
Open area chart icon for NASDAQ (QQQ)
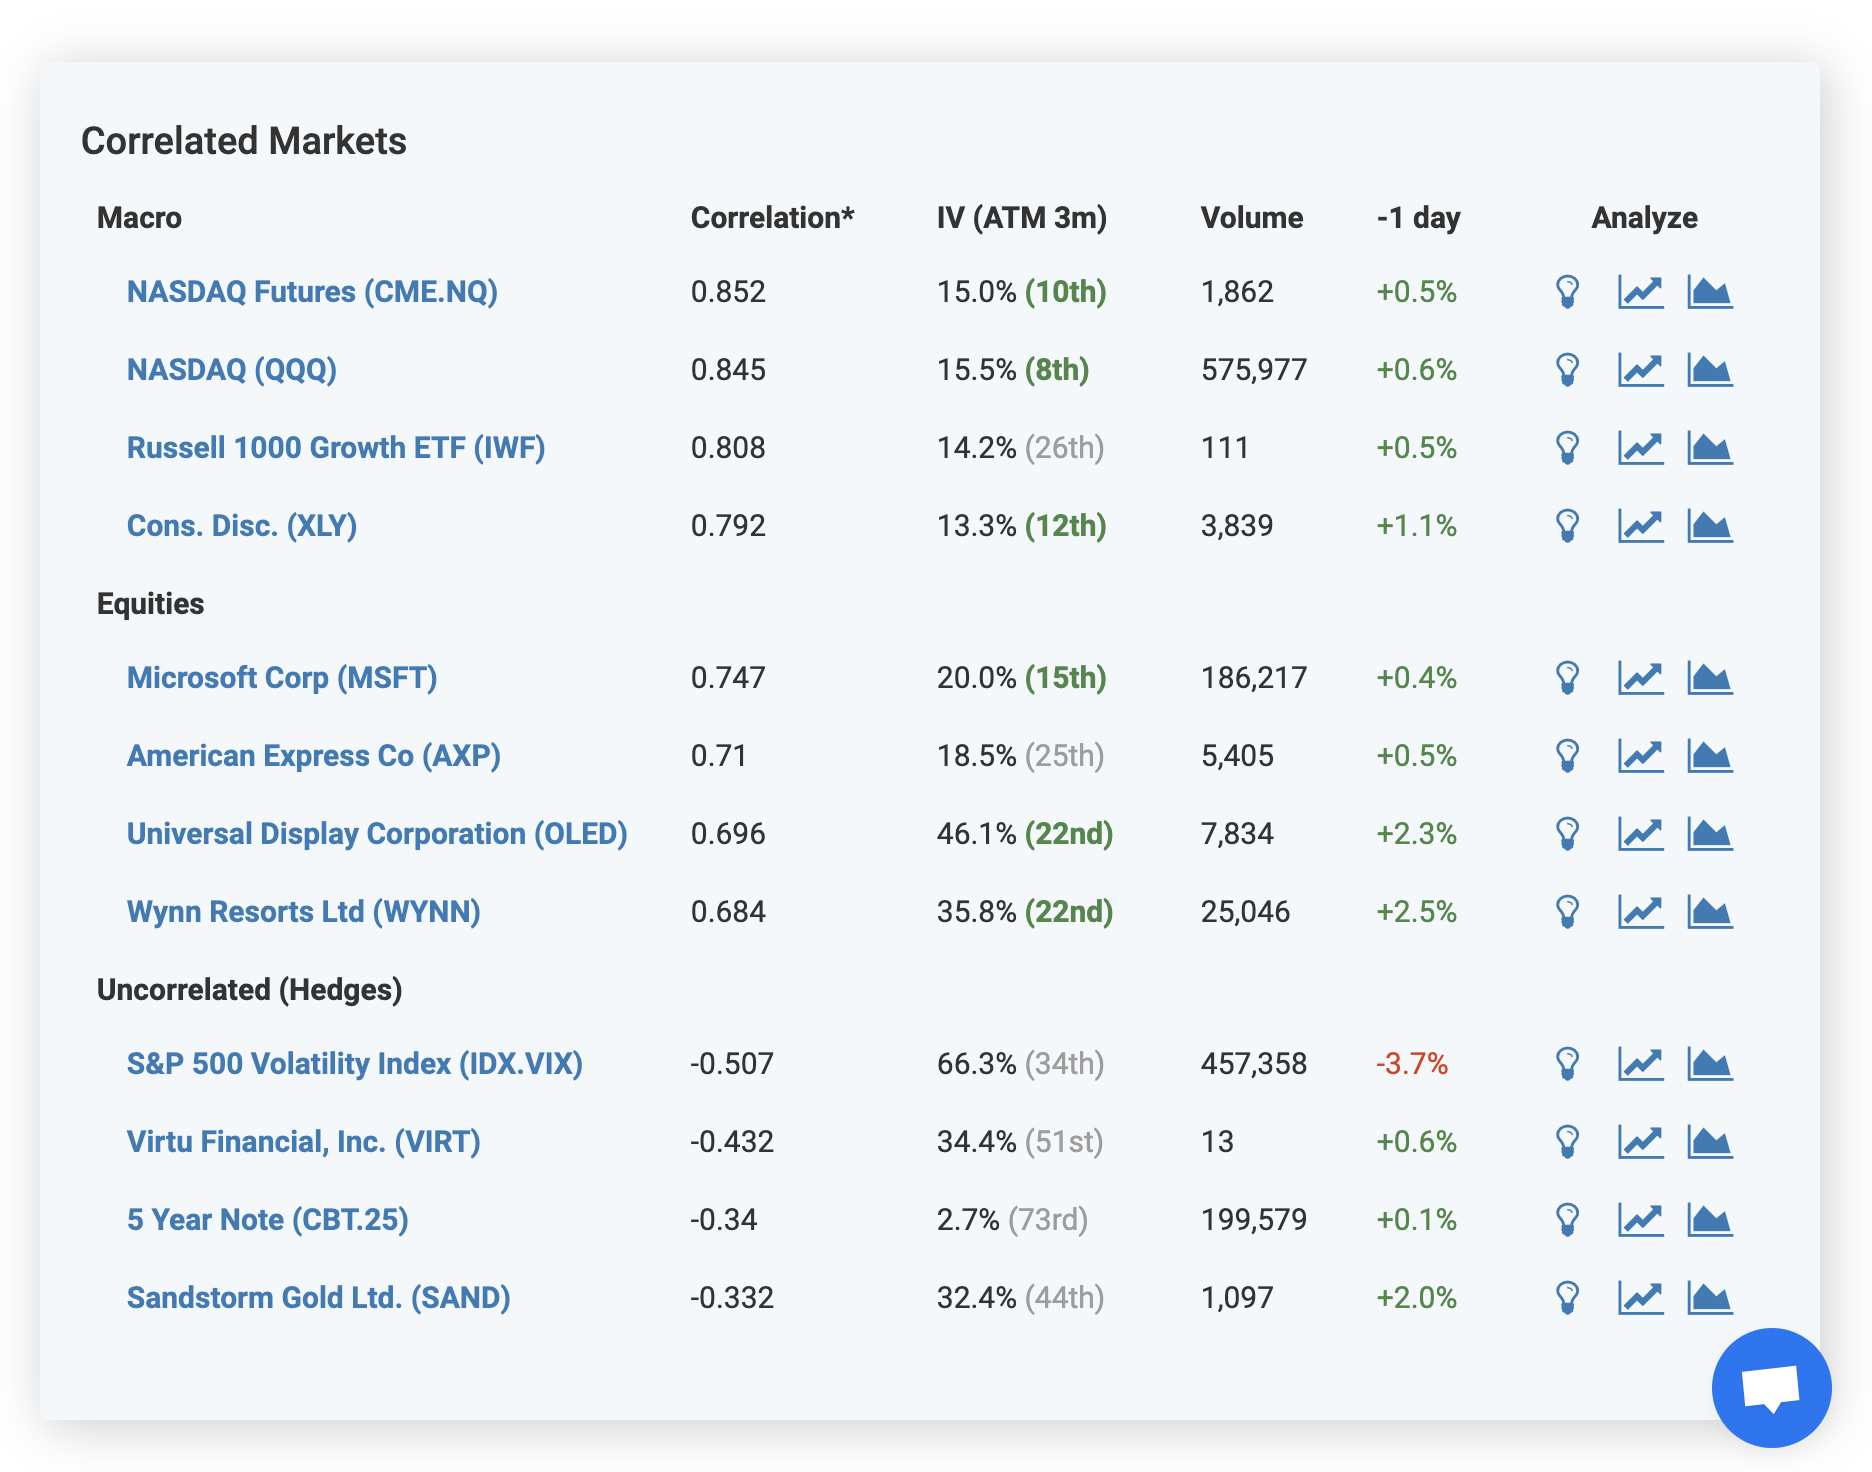1710,370
